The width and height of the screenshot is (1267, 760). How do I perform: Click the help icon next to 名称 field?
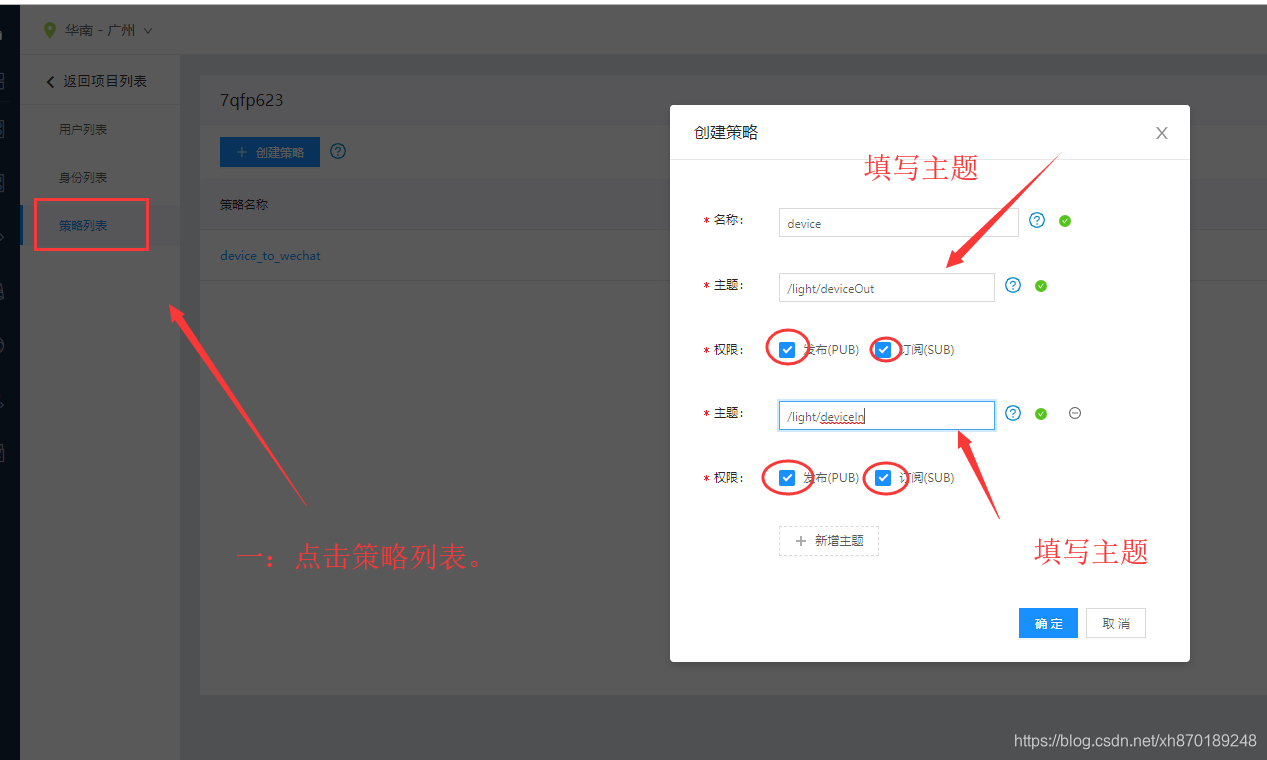point(1037,220)
